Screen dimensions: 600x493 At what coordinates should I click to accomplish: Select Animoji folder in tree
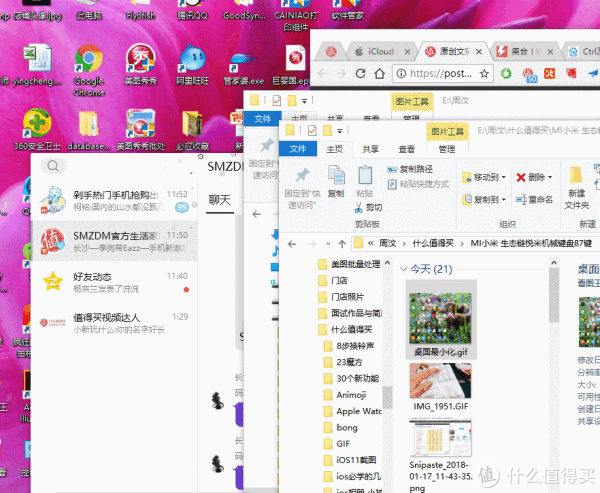pyautogui.click(x=345, y=395)
